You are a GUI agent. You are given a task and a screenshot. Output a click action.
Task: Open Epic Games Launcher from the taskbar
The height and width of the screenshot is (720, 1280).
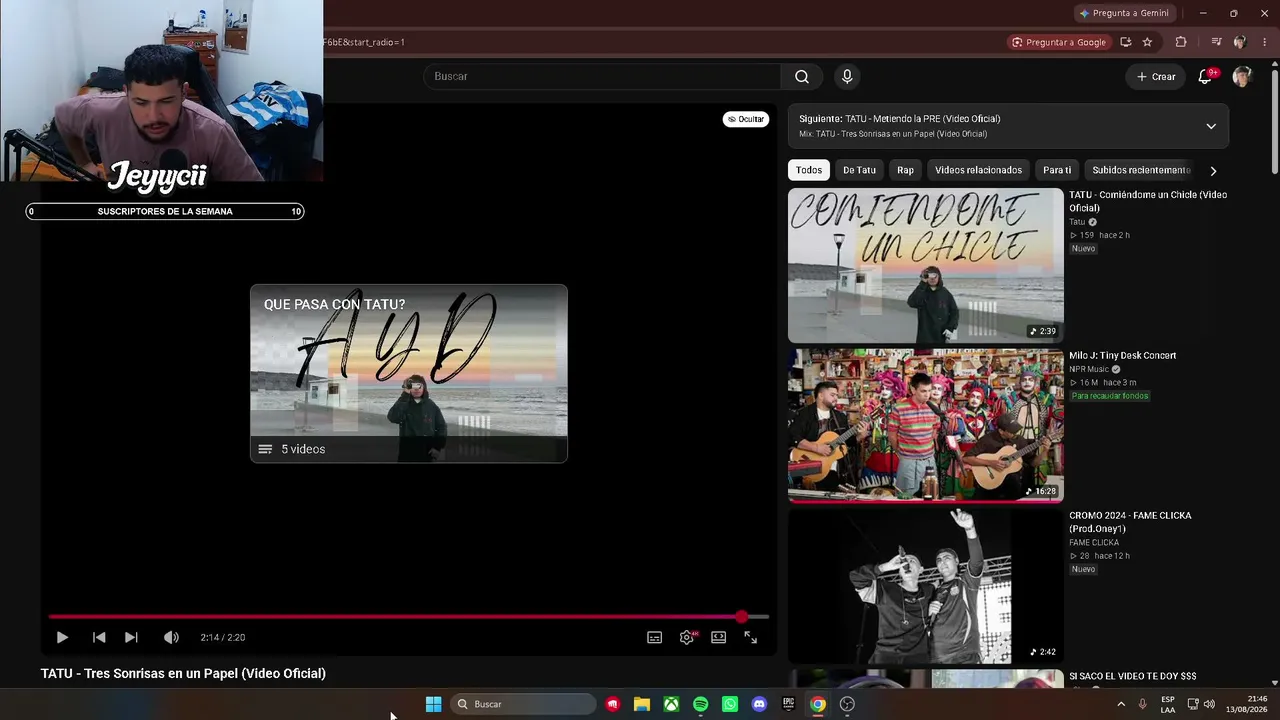[788, 704]
